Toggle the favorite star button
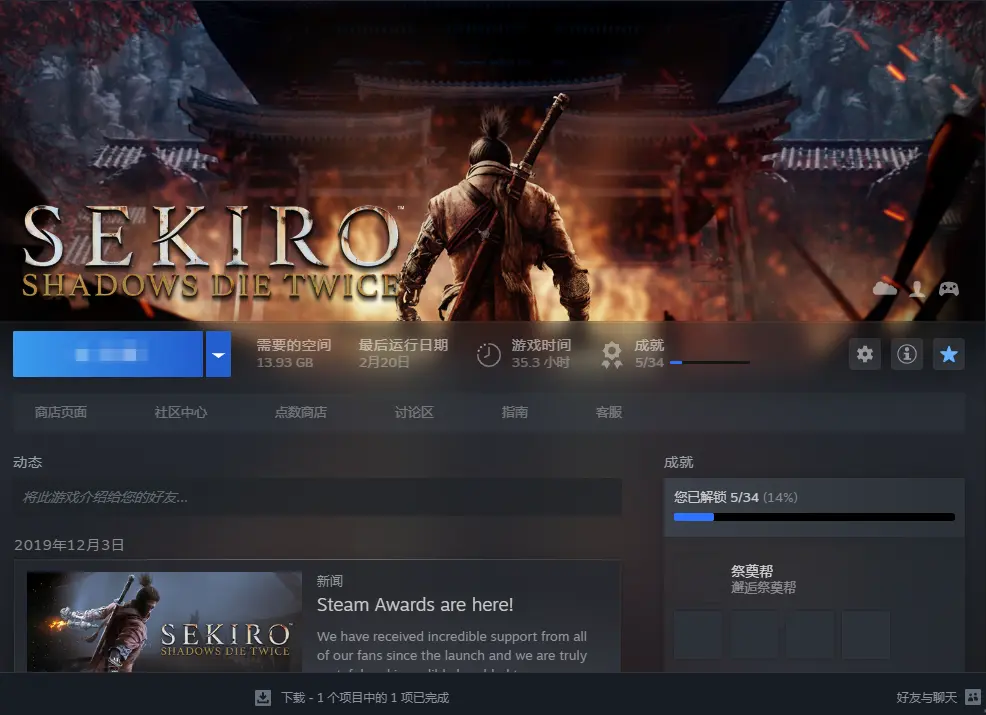Screen dimensions: 986x715 pos(948,354)
